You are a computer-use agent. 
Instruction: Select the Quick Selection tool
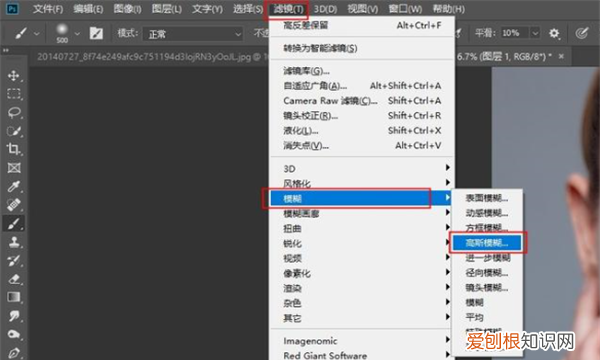click(x=14, y=131)
